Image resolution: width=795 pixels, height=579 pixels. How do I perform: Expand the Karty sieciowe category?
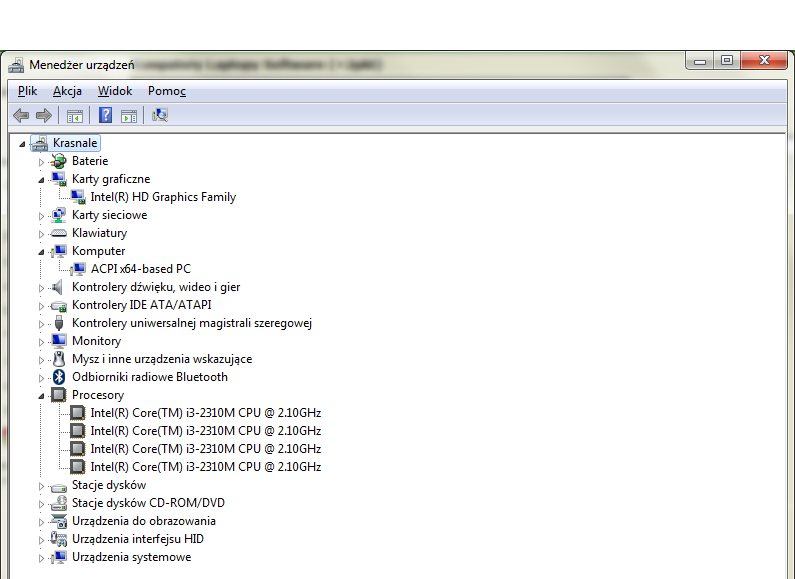click(x=42, y=216)
